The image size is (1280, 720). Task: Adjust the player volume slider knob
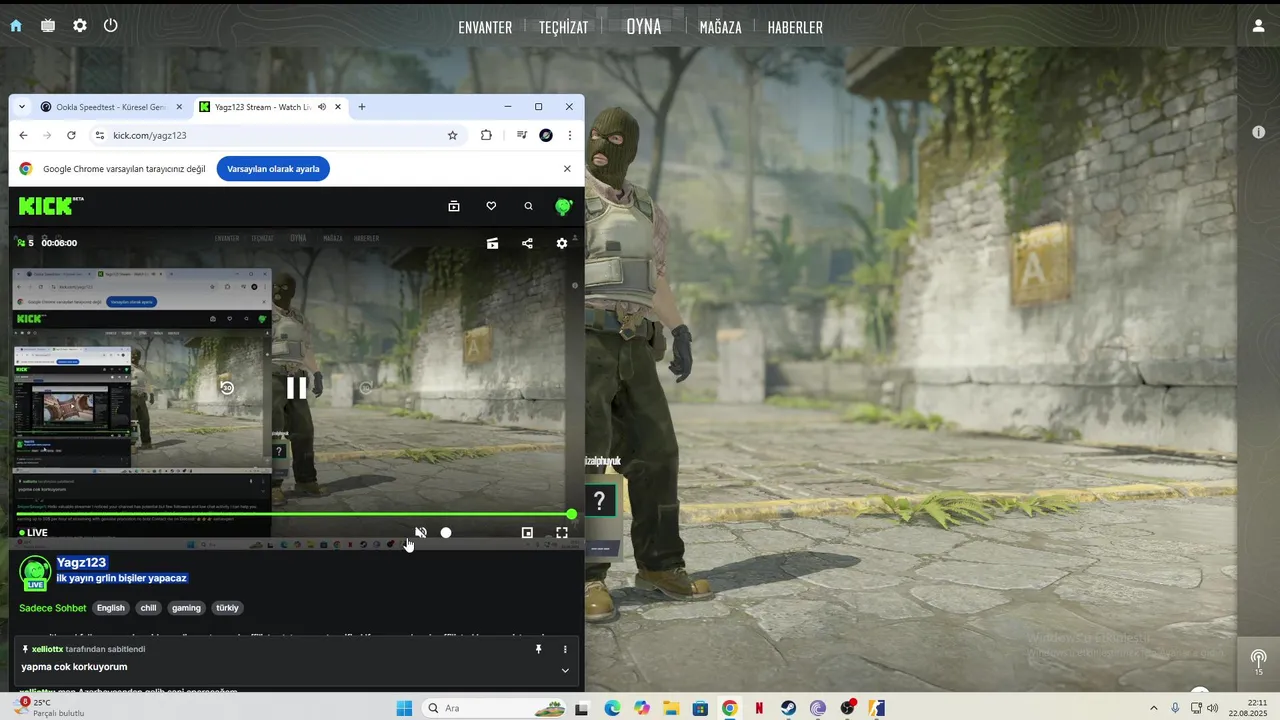446,533
